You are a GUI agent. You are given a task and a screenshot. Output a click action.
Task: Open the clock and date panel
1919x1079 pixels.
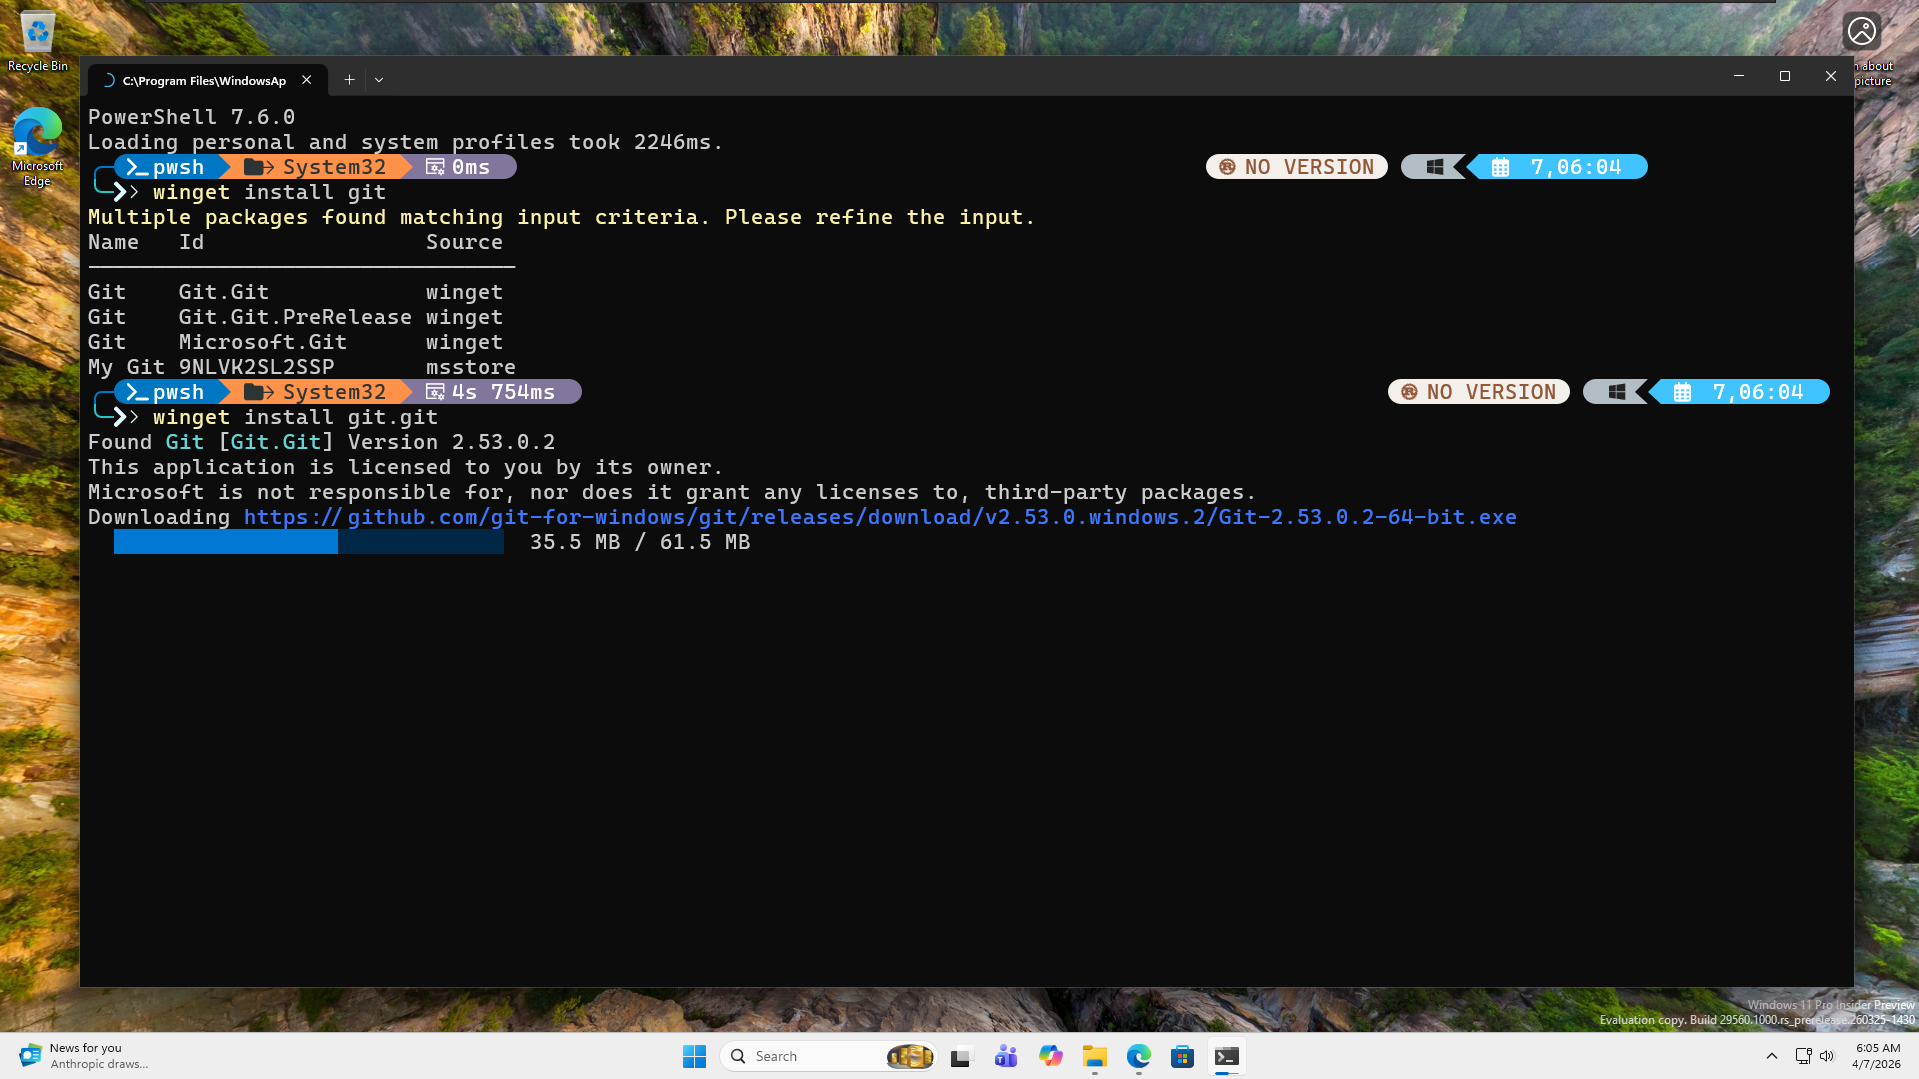tap(1877, 1056)
